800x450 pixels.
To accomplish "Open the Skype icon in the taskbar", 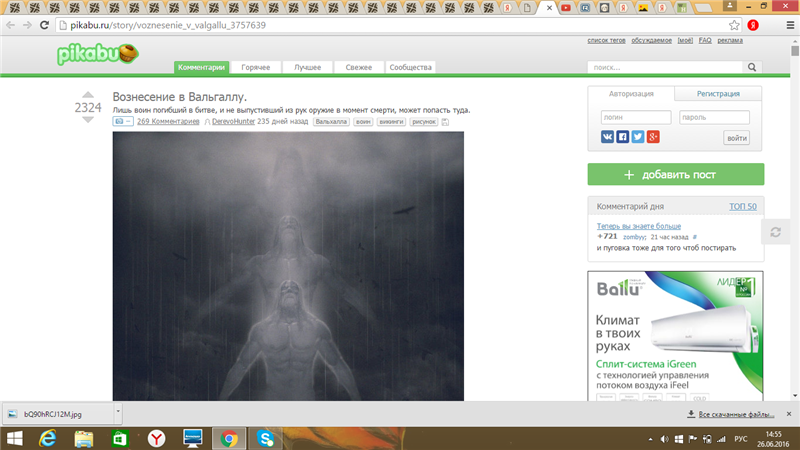I will pos(266,438).
